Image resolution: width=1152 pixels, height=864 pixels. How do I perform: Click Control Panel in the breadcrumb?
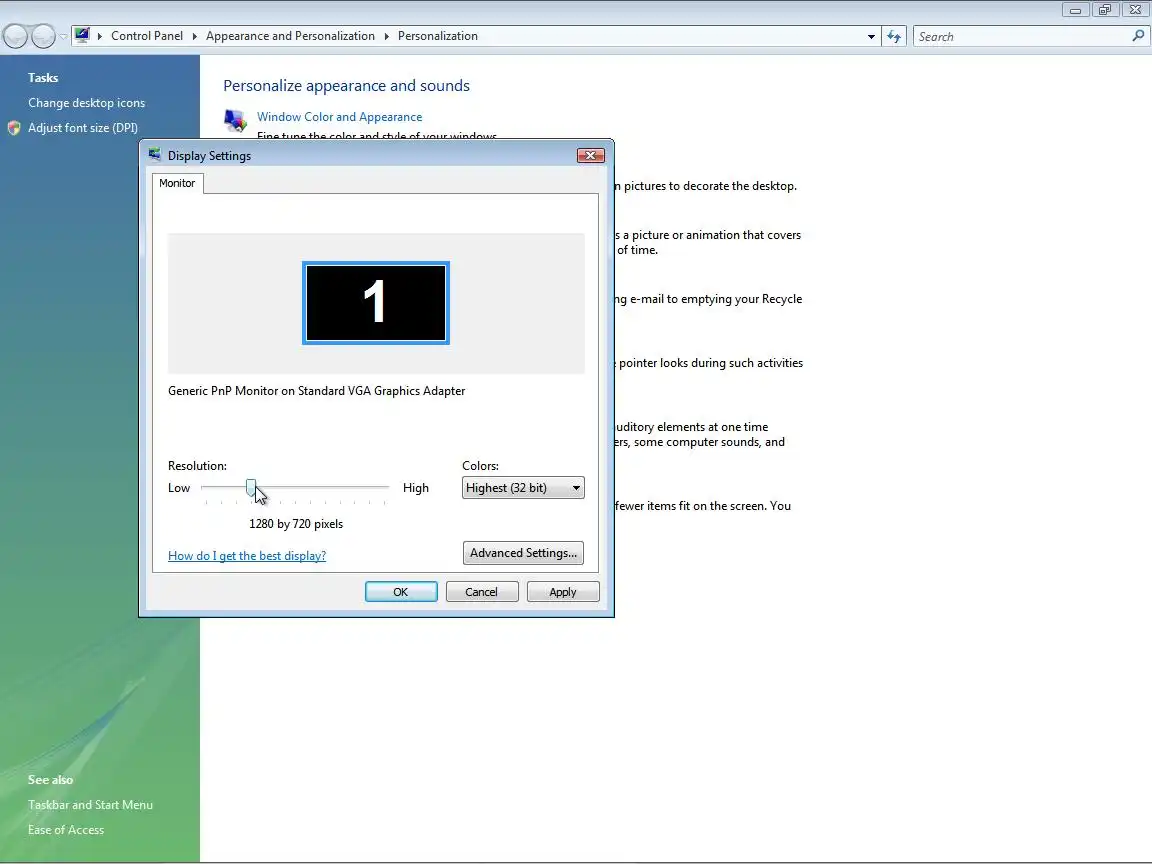147,36
